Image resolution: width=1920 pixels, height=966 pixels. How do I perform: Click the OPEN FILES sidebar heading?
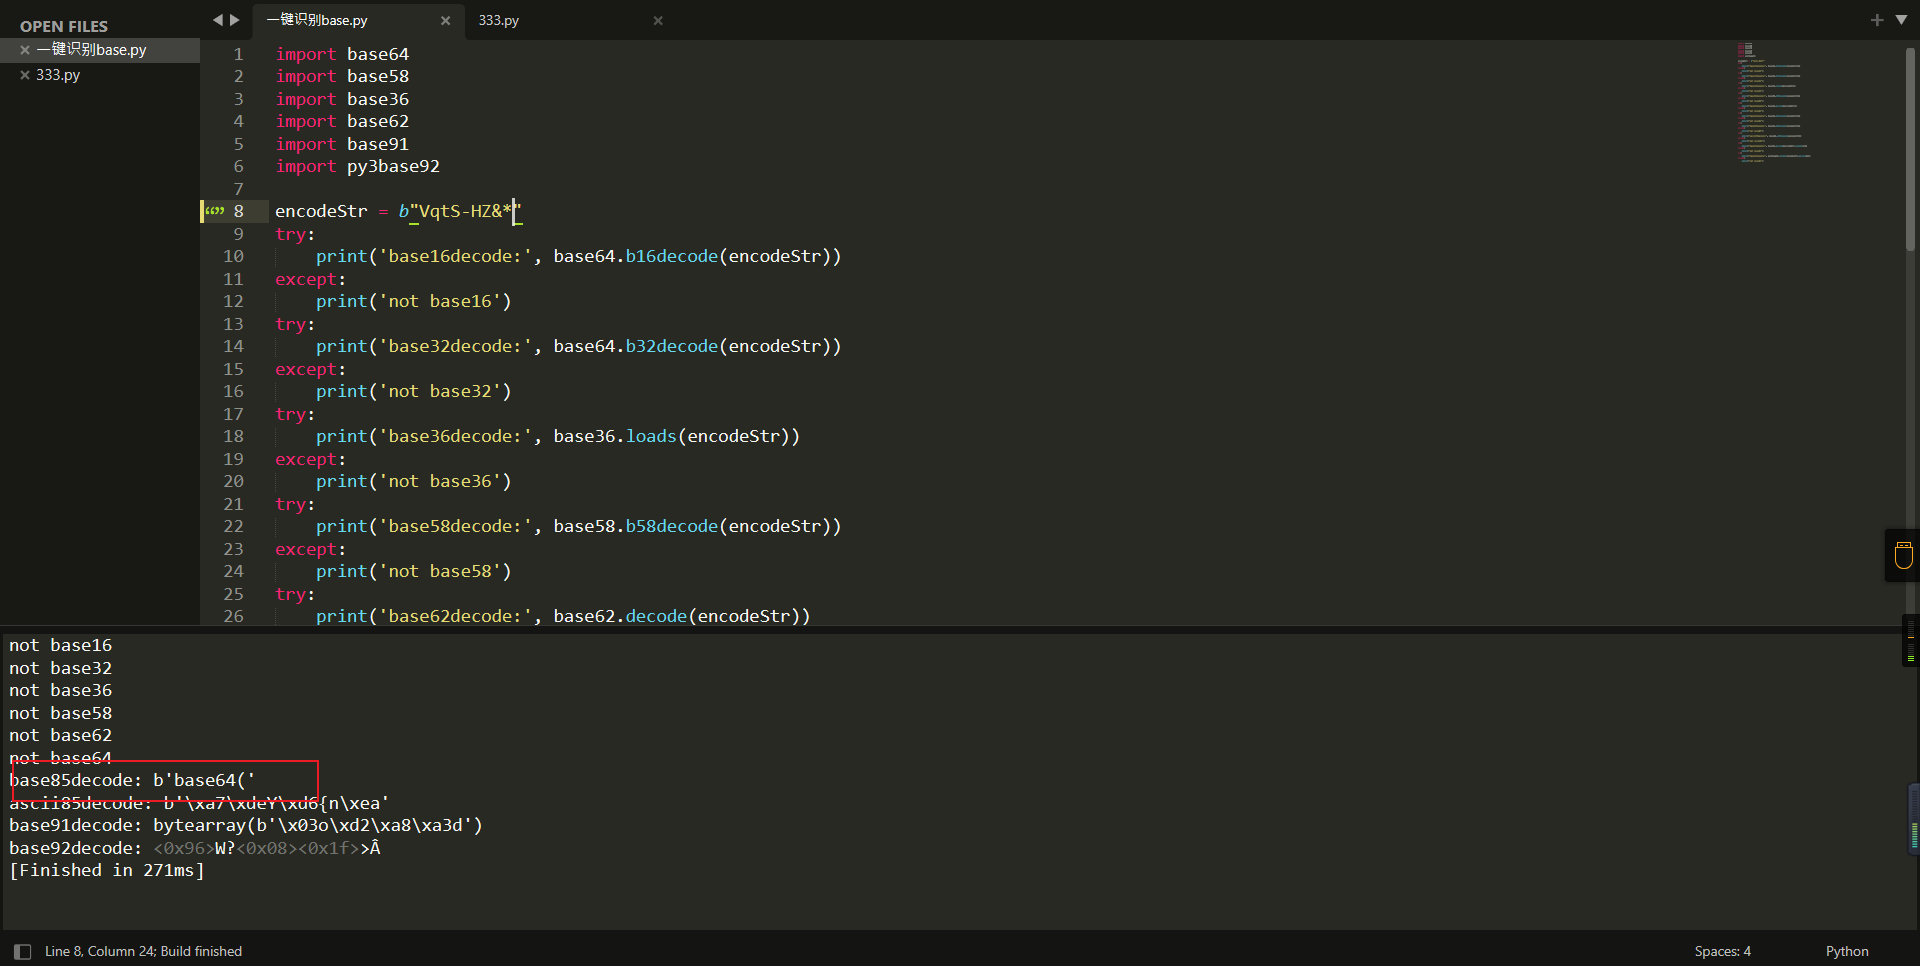64,26
